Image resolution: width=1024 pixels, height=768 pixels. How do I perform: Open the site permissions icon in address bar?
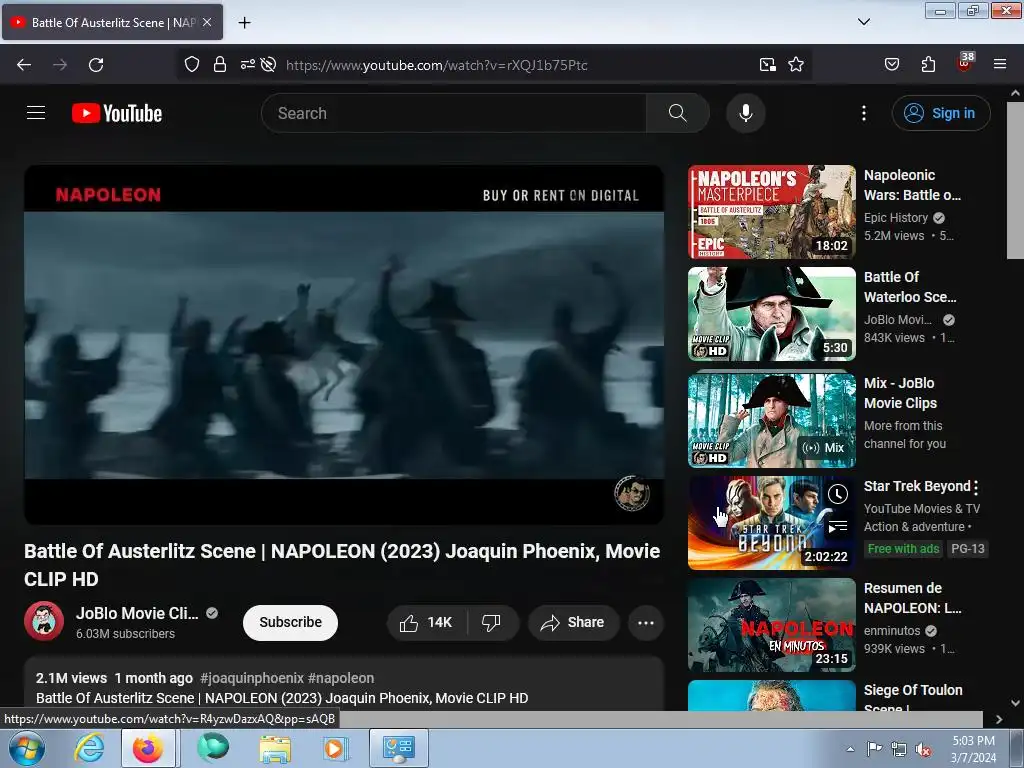point(248,65)
